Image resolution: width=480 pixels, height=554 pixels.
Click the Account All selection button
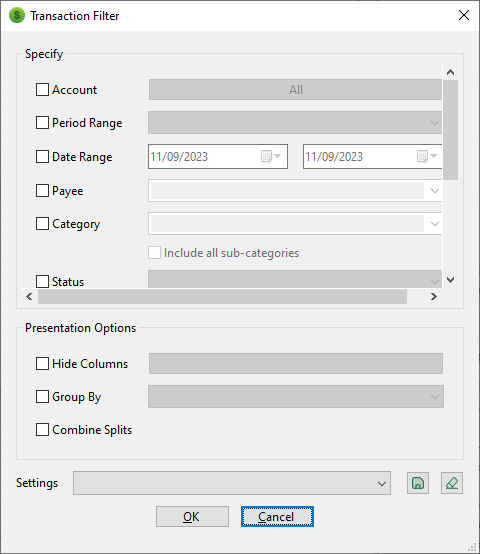[x=295, y=90]
